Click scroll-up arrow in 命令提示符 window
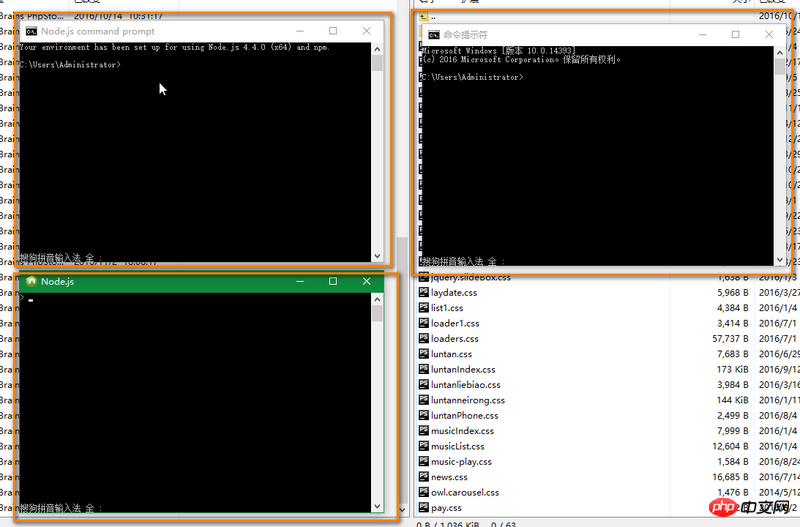This screenshot has width=800, height=527. pyautogui.click(x=780, y=53)
